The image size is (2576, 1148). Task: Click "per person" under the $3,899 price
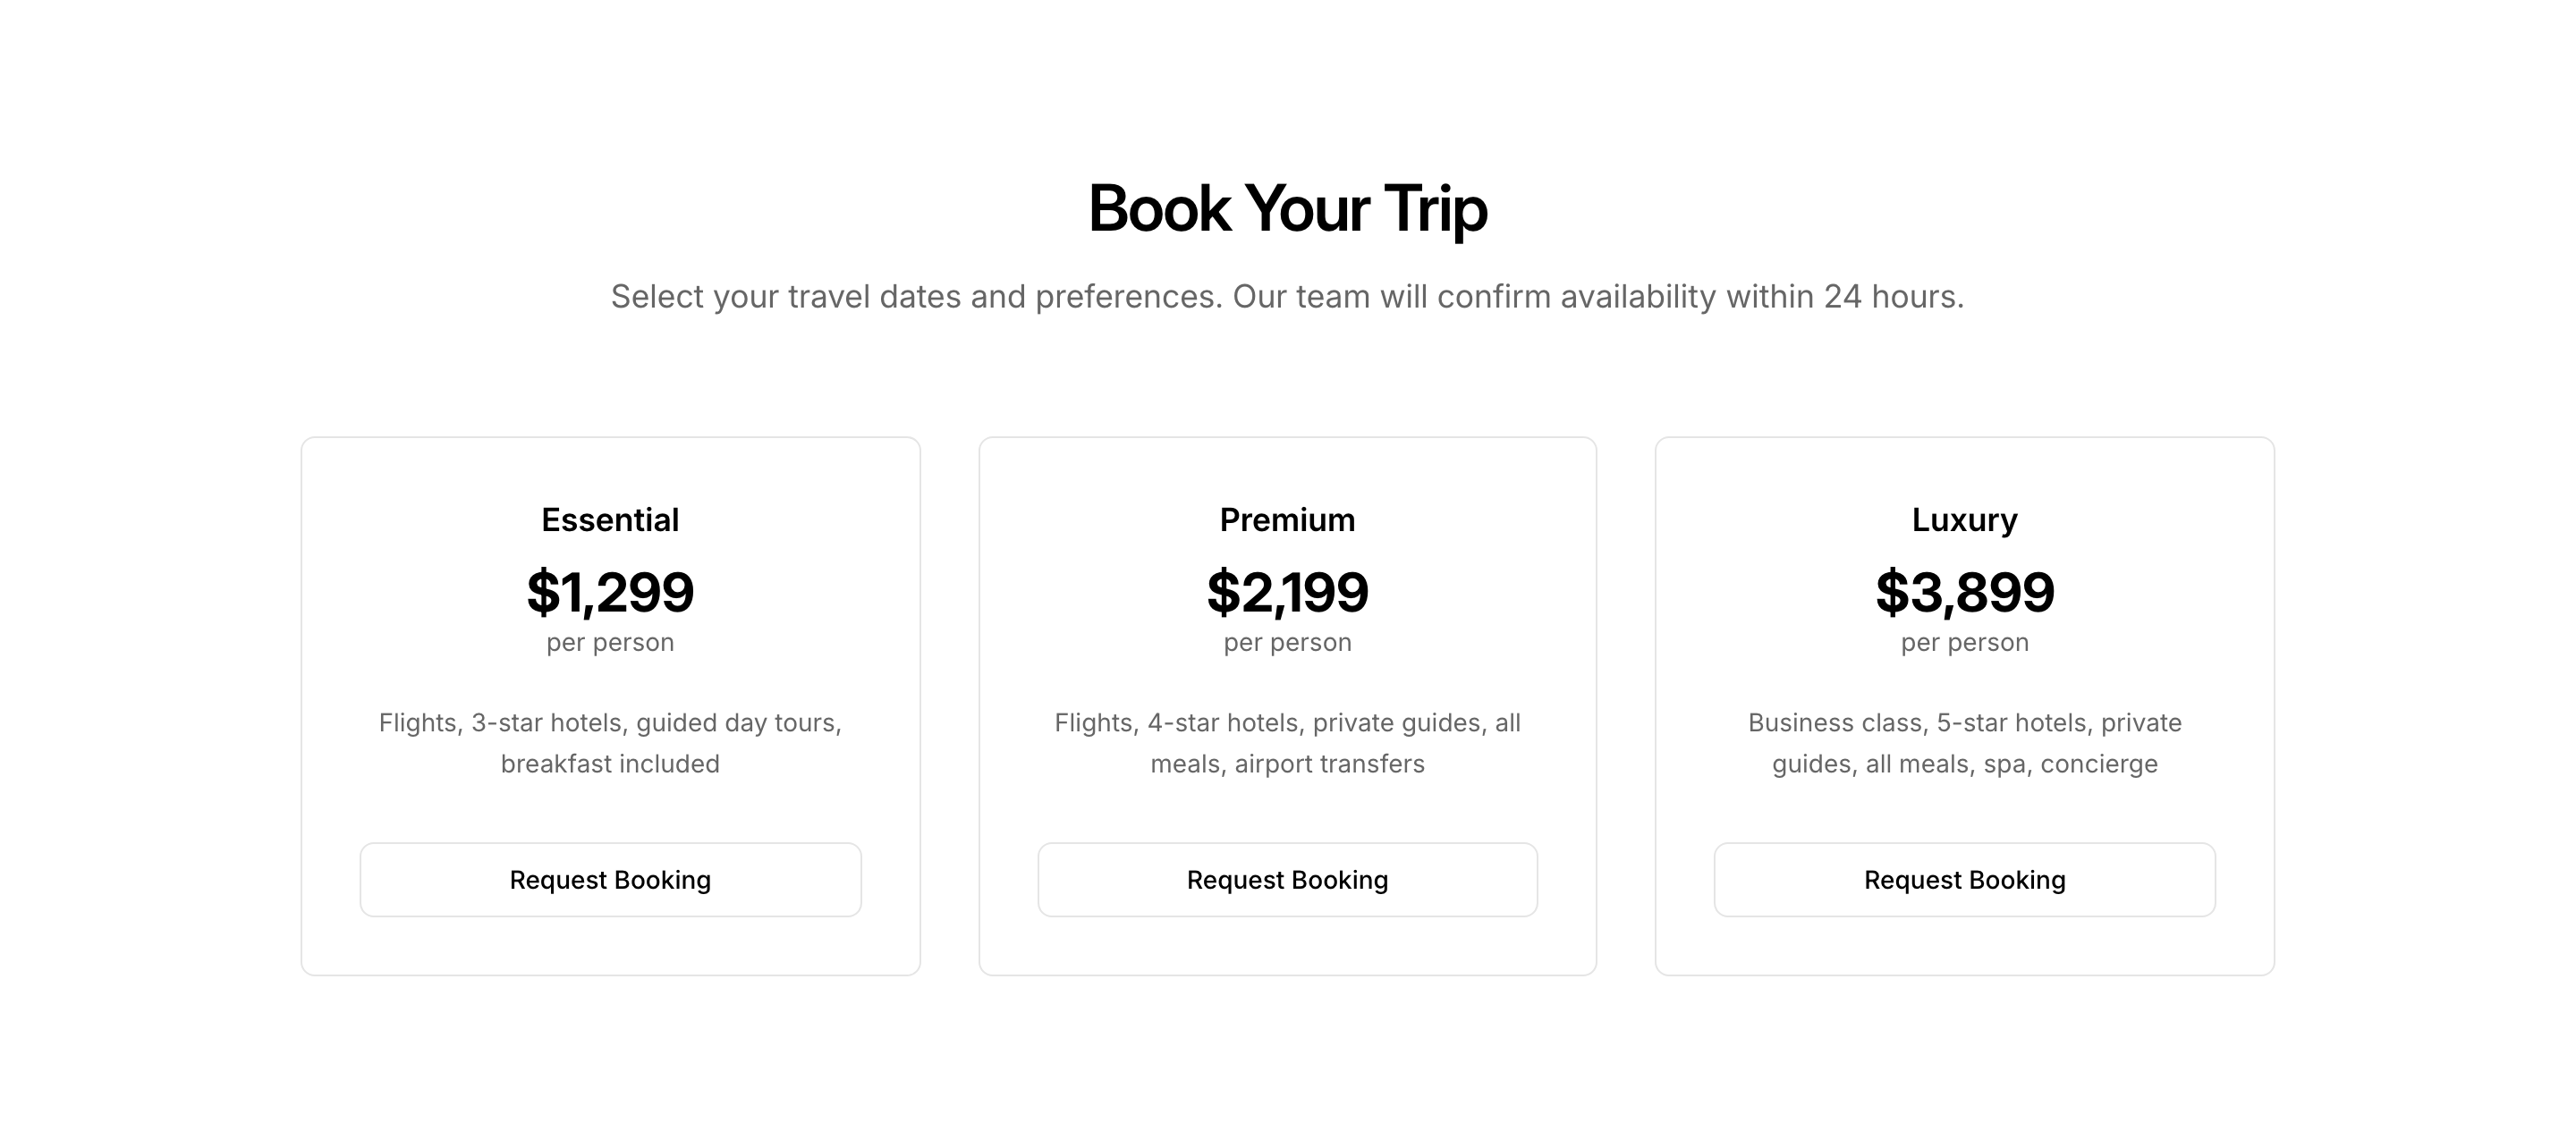pos(1964,642)
